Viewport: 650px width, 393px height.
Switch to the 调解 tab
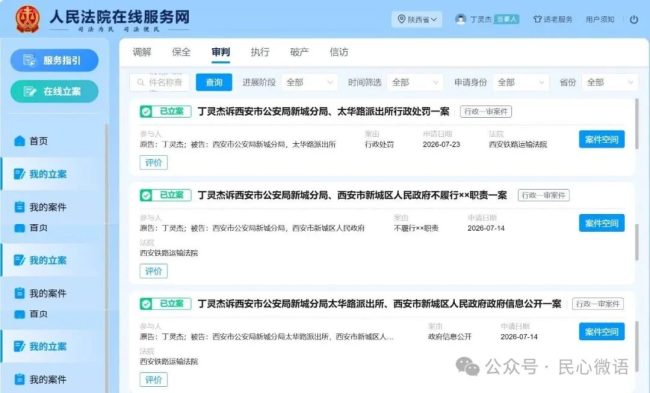coord(142,52)
